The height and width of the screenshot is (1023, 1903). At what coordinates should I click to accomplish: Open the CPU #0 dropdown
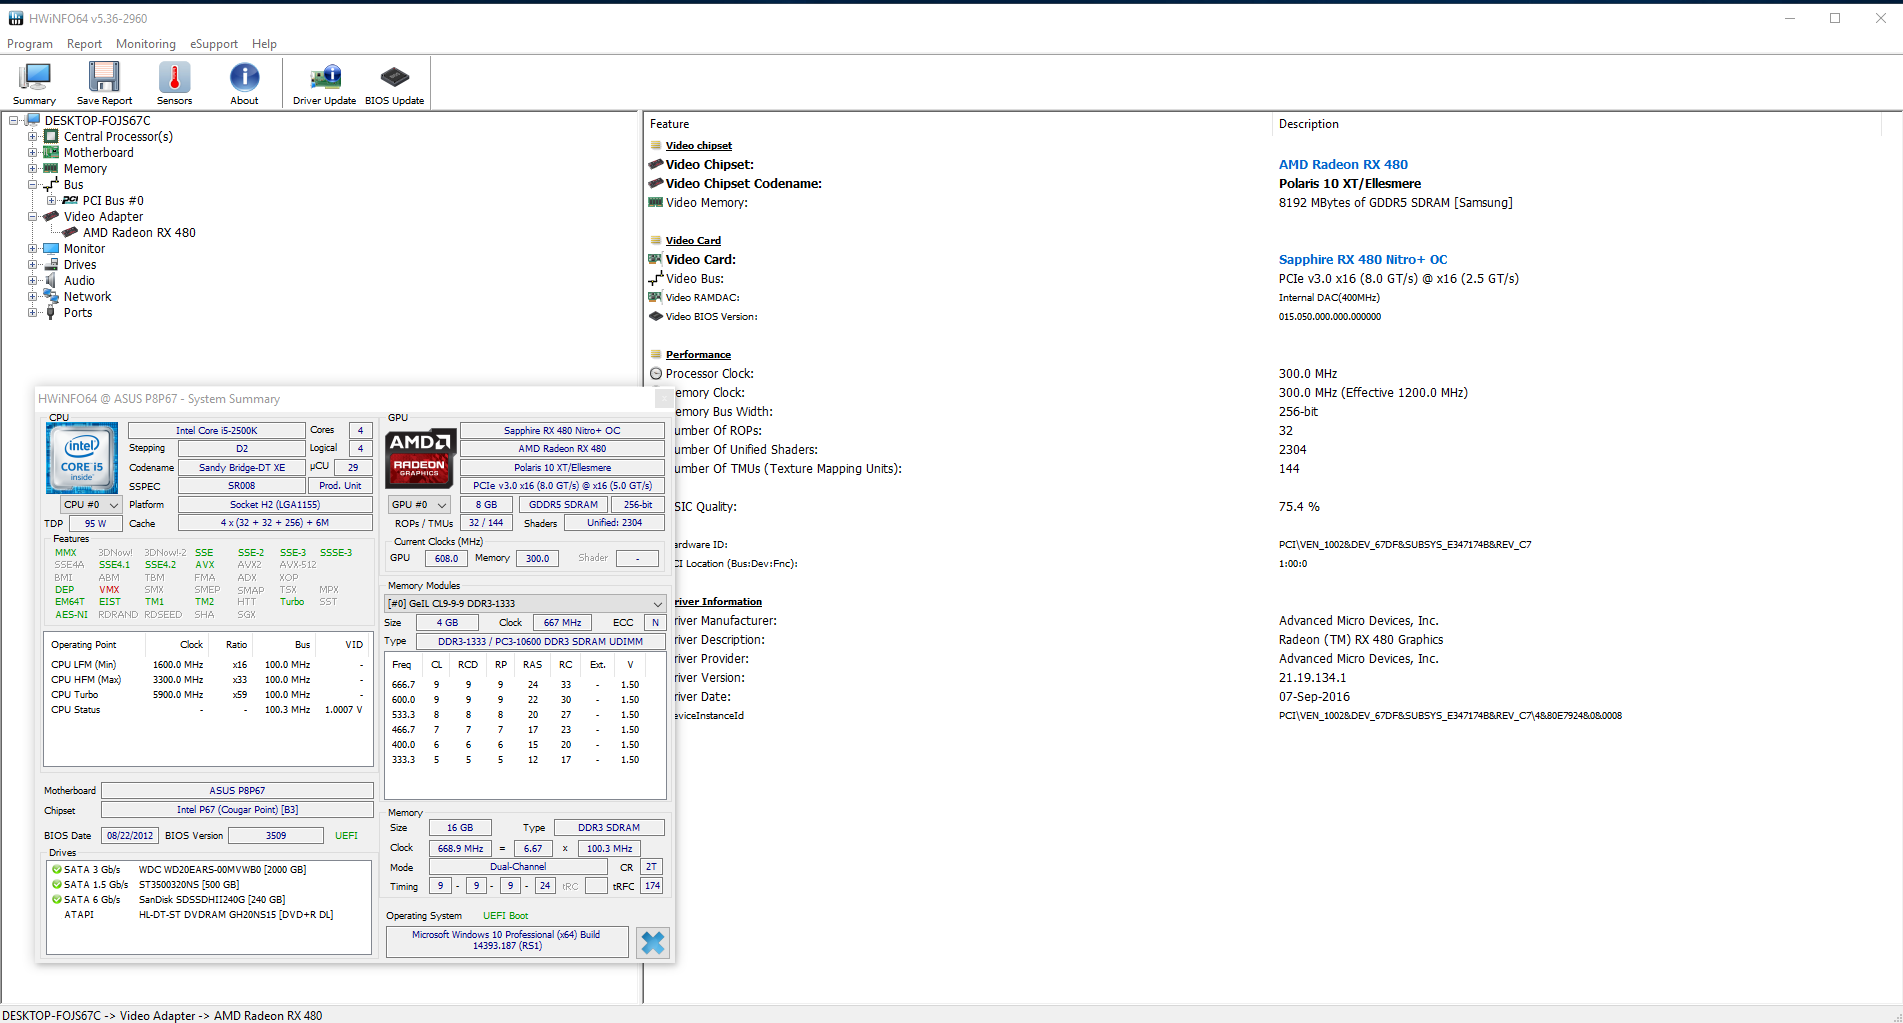pyautogui.click(x=91, y=505)
